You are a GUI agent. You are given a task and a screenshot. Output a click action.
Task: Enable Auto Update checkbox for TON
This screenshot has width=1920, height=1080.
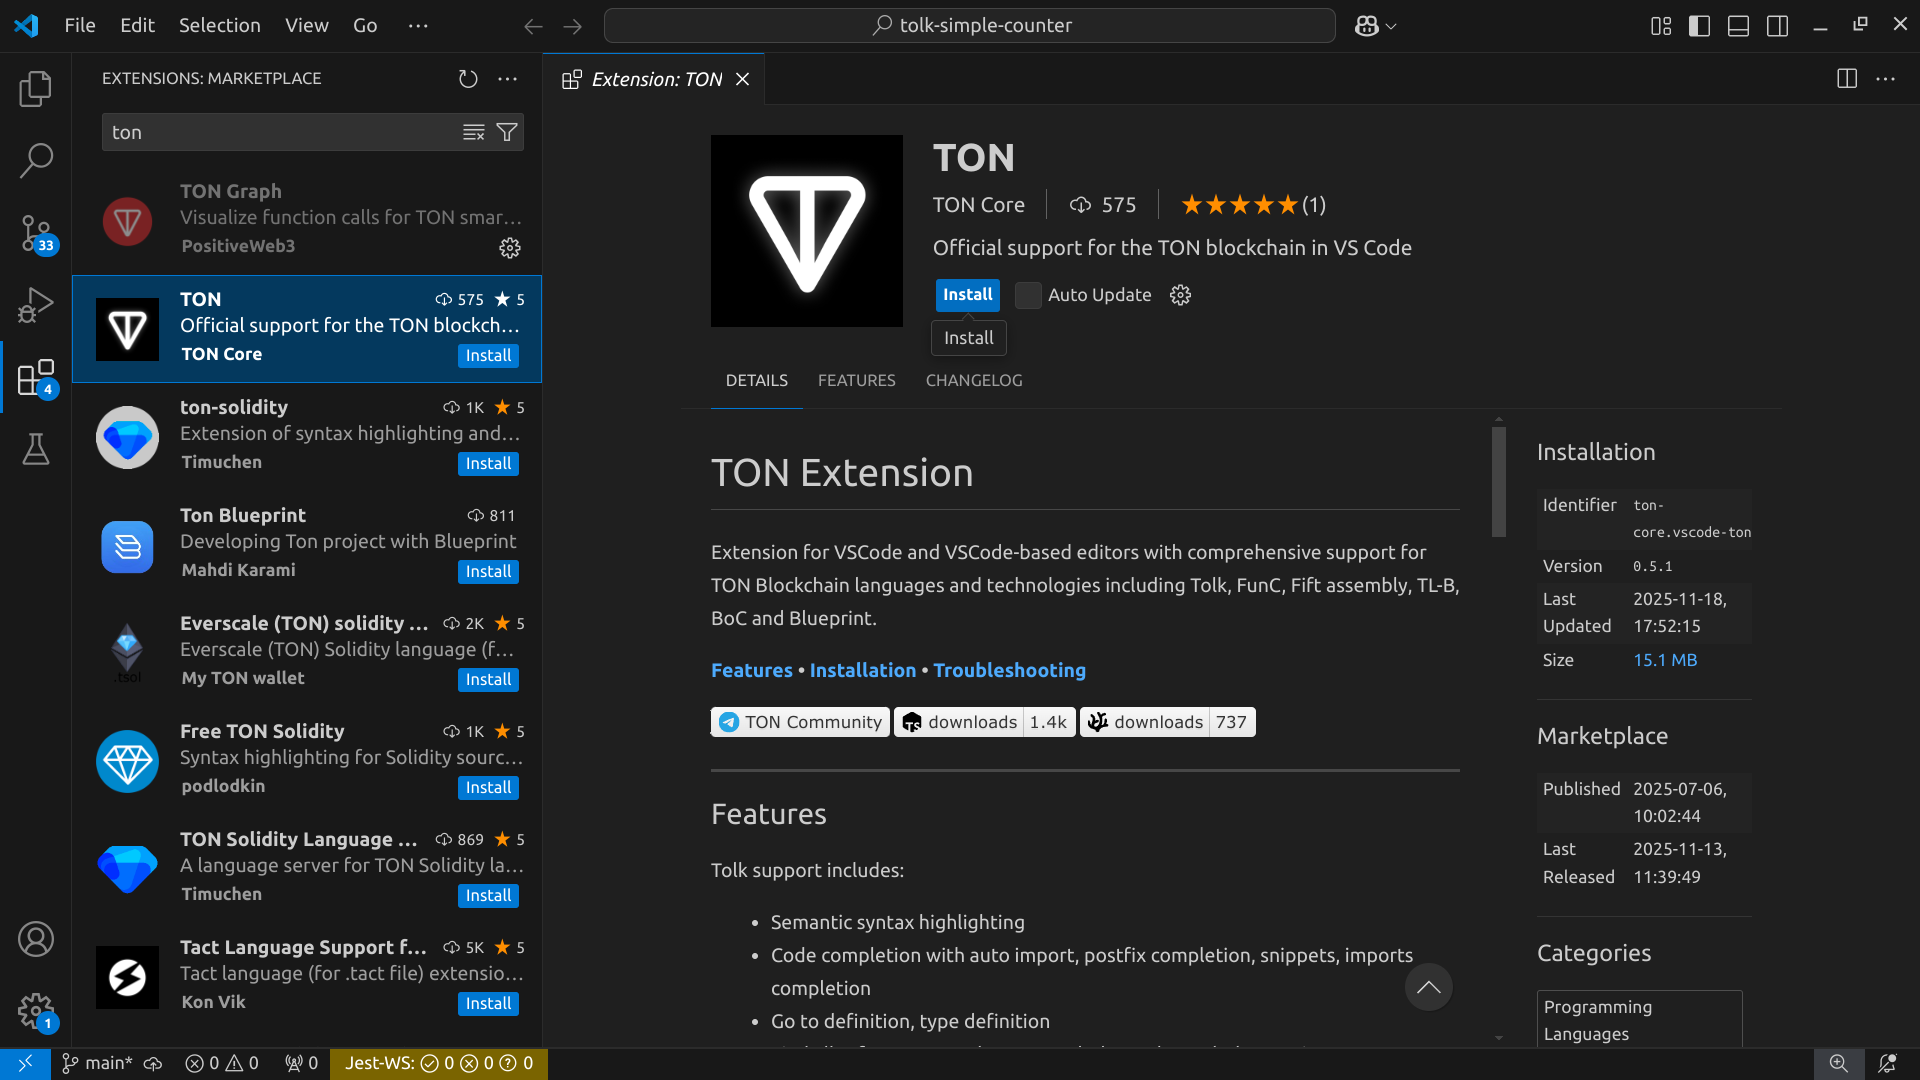tap(1028, 295)
